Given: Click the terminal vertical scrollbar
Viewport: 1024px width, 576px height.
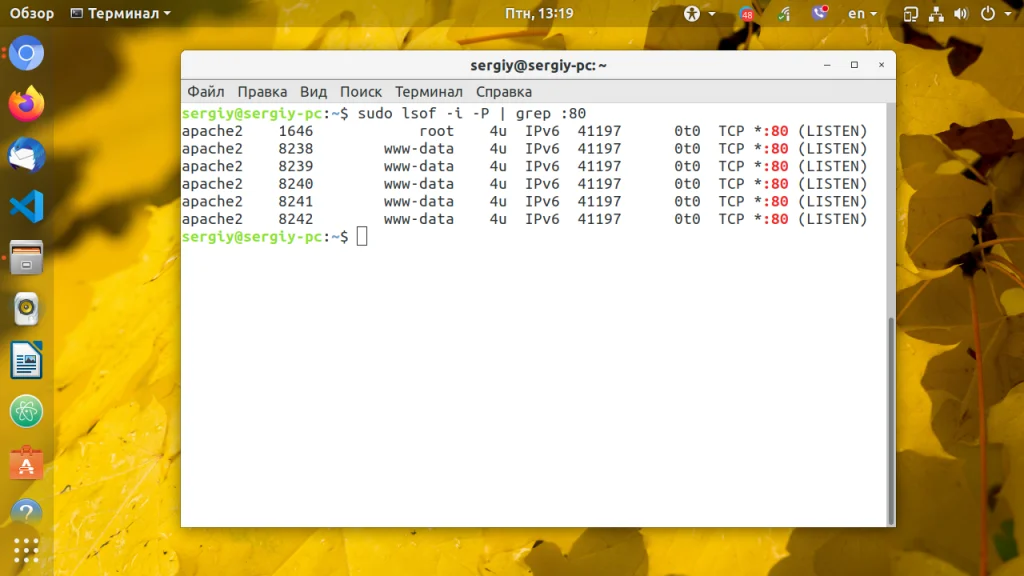Looking at the screenshot, I should point(891,421).
